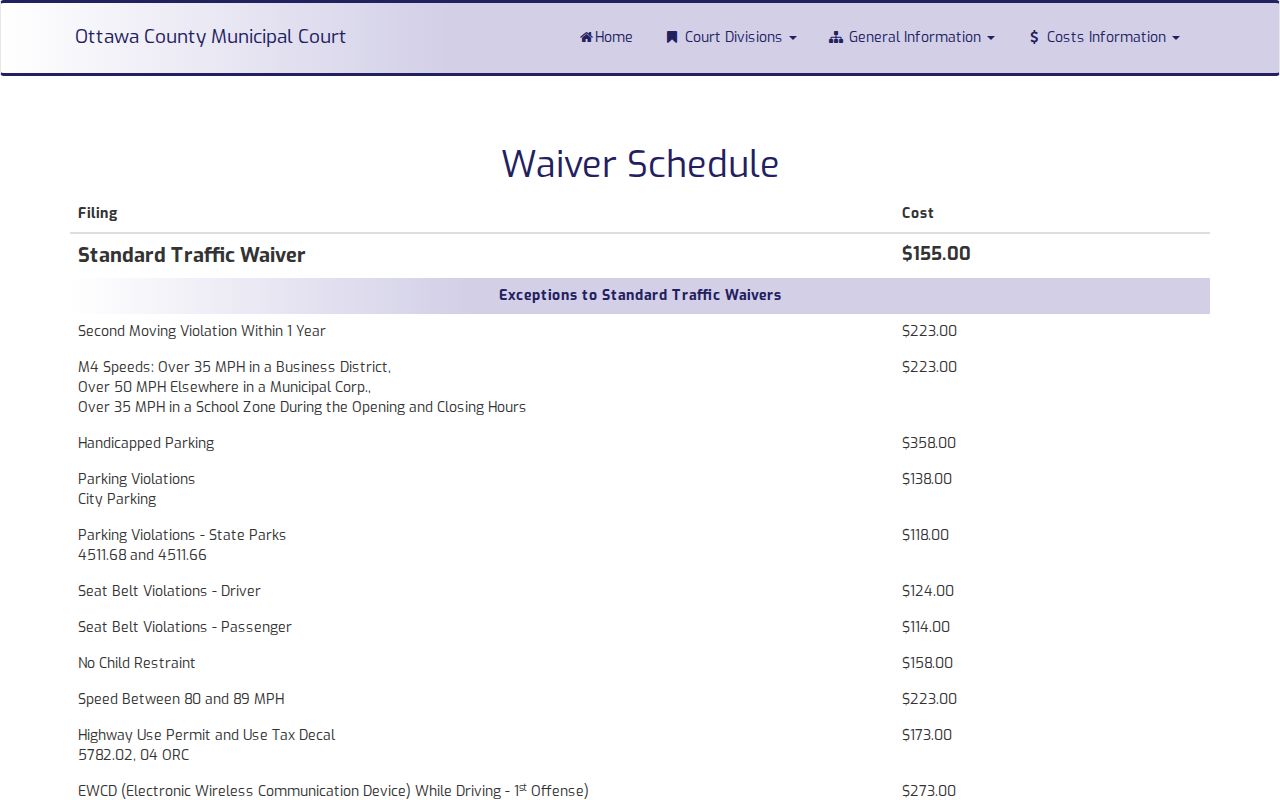Expand the General Information dropdown caret
The width and height of the screenshot is (1280, 800).
[991, 38]
